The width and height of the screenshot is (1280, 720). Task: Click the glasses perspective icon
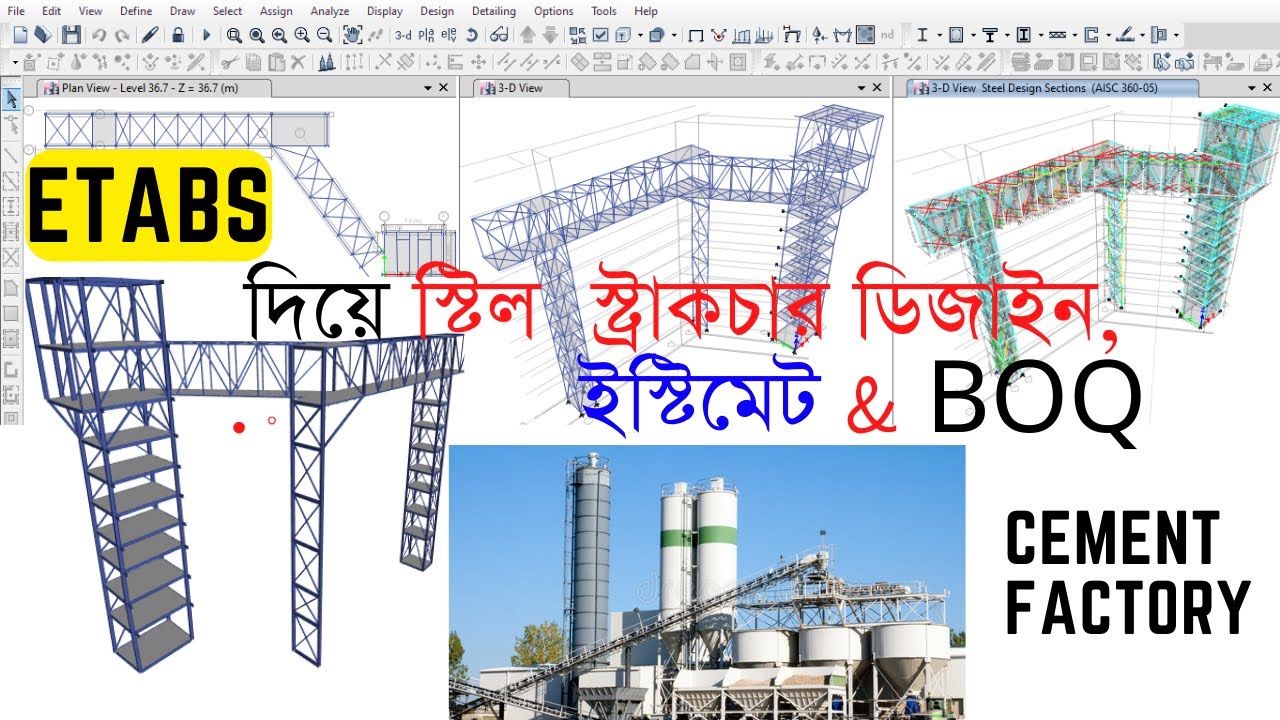pyautogui.click(x=498, y=35)
